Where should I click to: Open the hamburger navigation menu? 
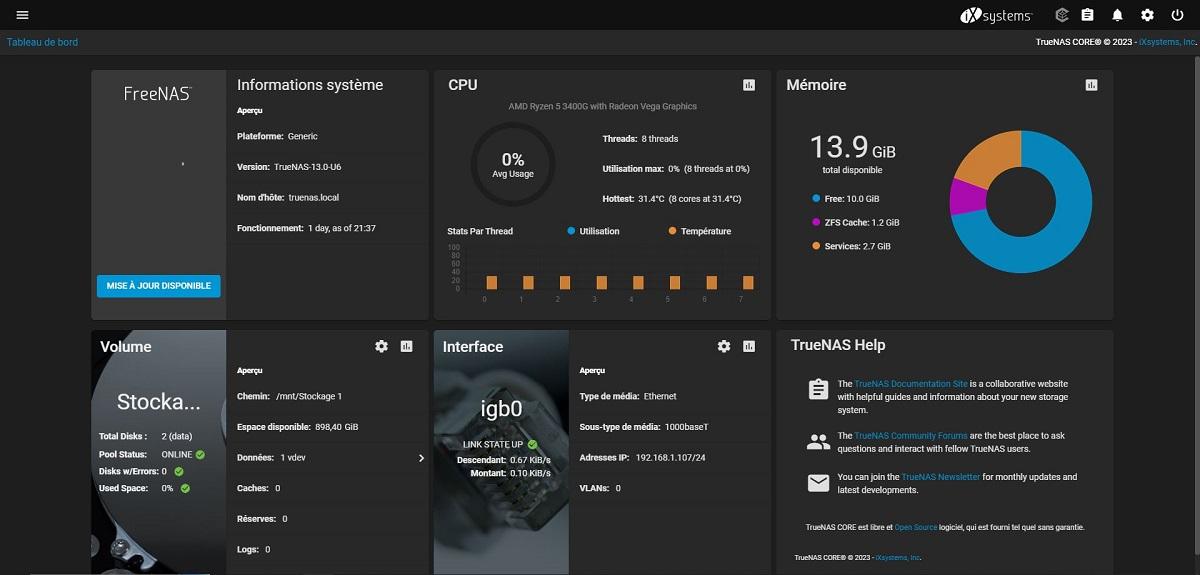point(22,15)
